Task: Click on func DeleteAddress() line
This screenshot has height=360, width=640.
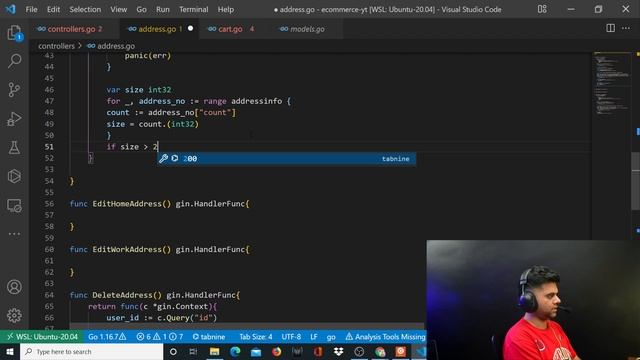Action: point(155,295)
